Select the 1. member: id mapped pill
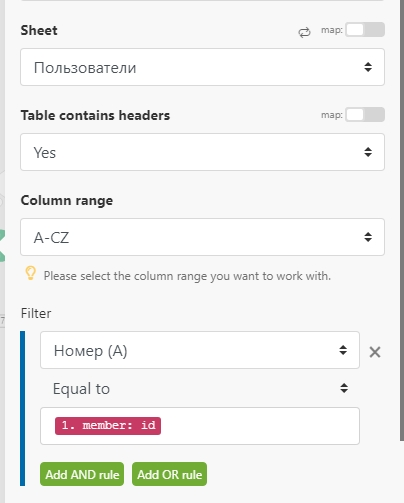Viewport: 404px width, 503px height. (108, 426)
